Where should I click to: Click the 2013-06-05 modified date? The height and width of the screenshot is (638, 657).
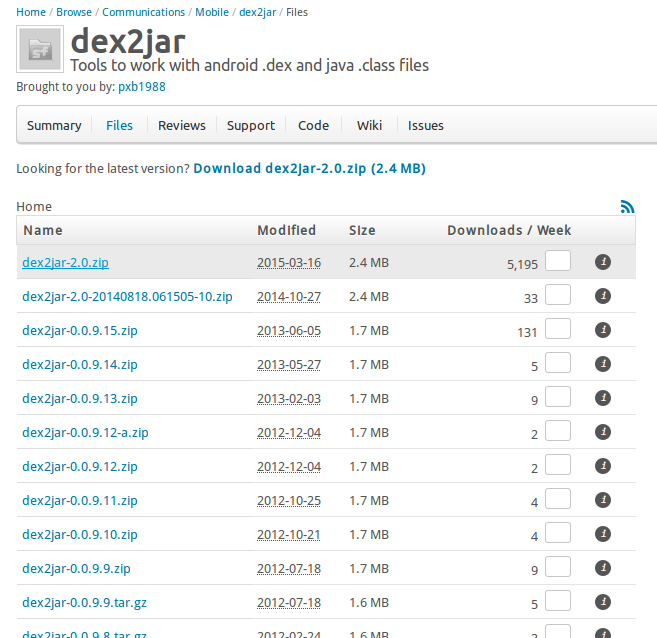click(289, 331)
